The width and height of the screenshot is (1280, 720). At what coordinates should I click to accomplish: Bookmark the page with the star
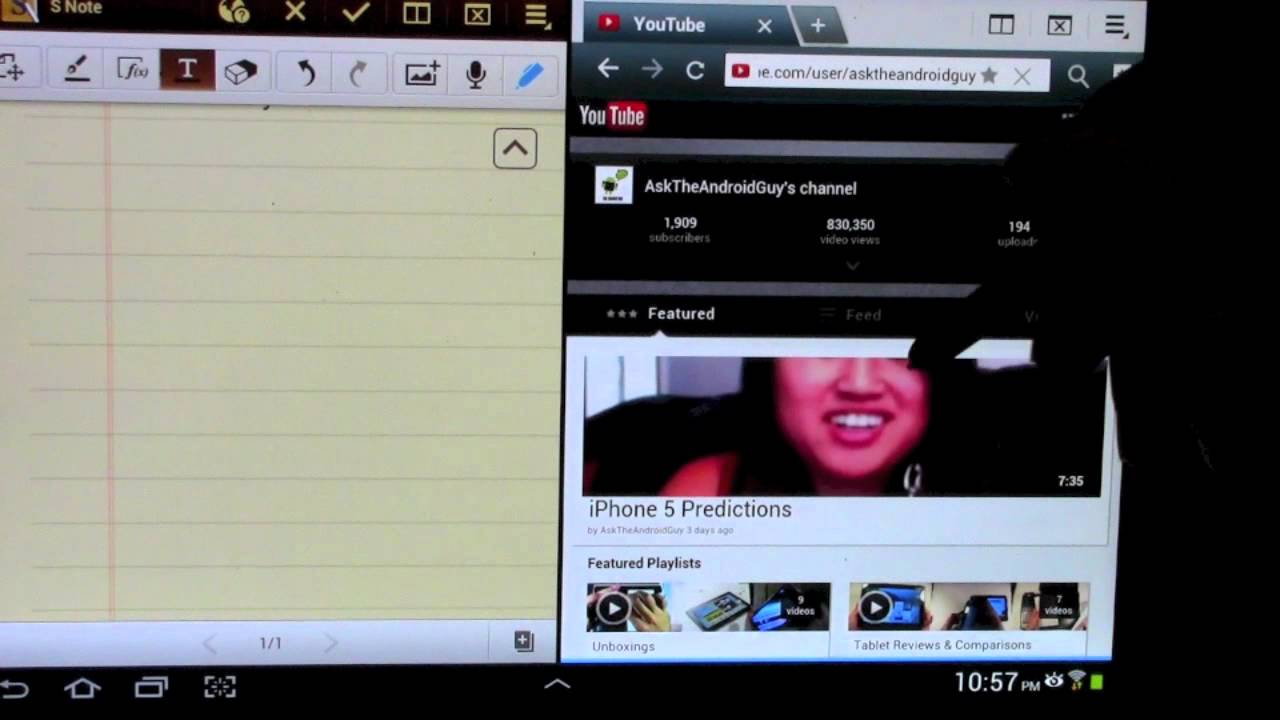989,75
